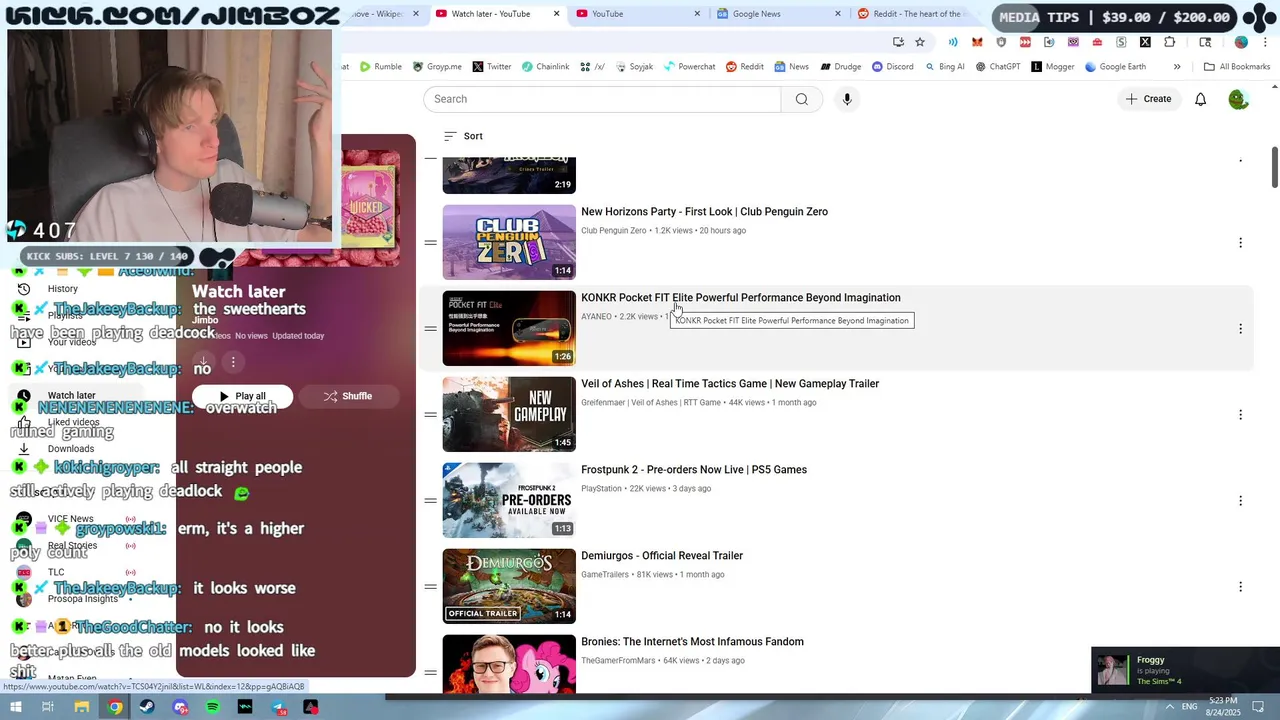This screenshot has height=720, width=1280.
Task: Click Chrome's three-dot menu button
Action: (1267, 42)
